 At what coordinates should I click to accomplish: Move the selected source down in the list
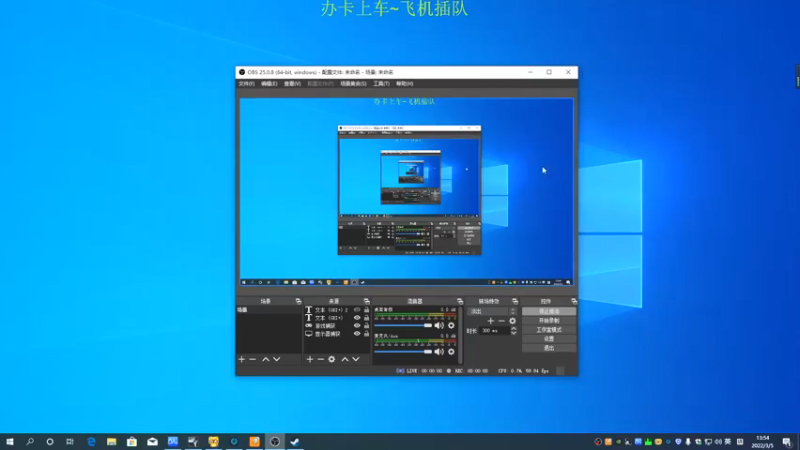(356, 359)
